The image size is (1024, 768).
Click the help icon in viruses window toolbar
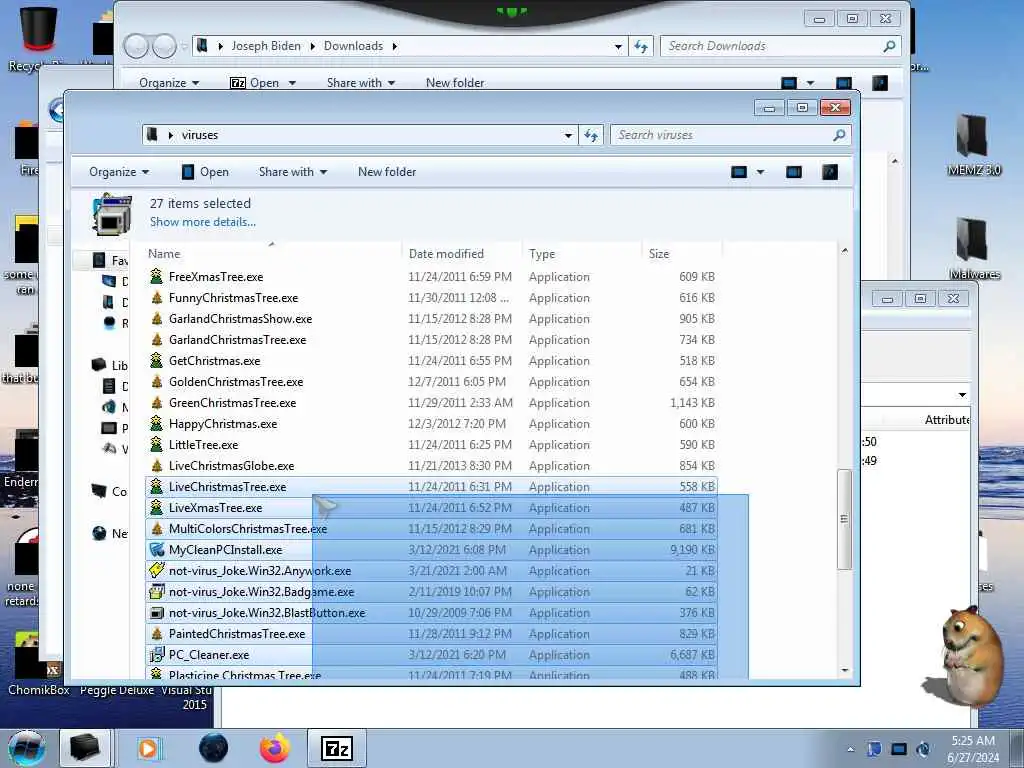coord(829,172)
